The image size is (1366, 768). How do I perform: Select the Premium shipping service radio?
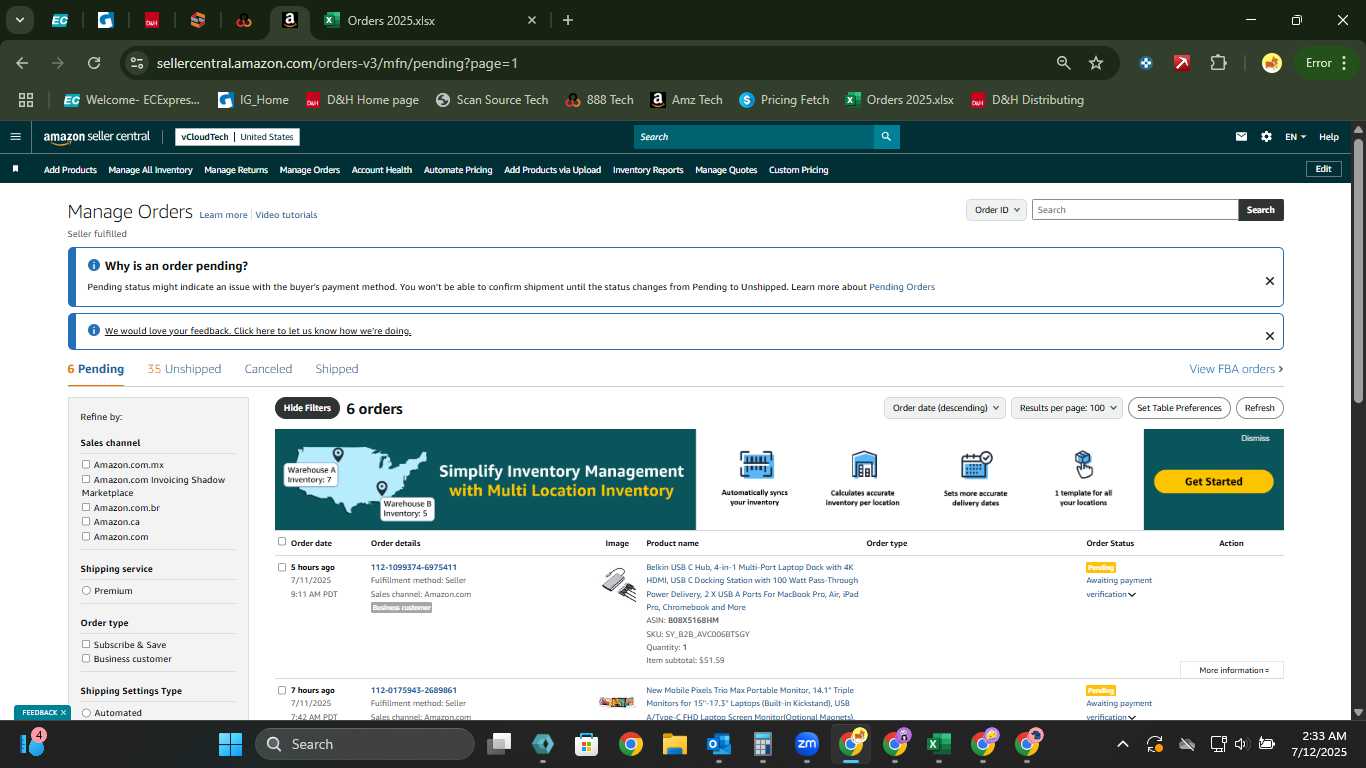(86, 591)
